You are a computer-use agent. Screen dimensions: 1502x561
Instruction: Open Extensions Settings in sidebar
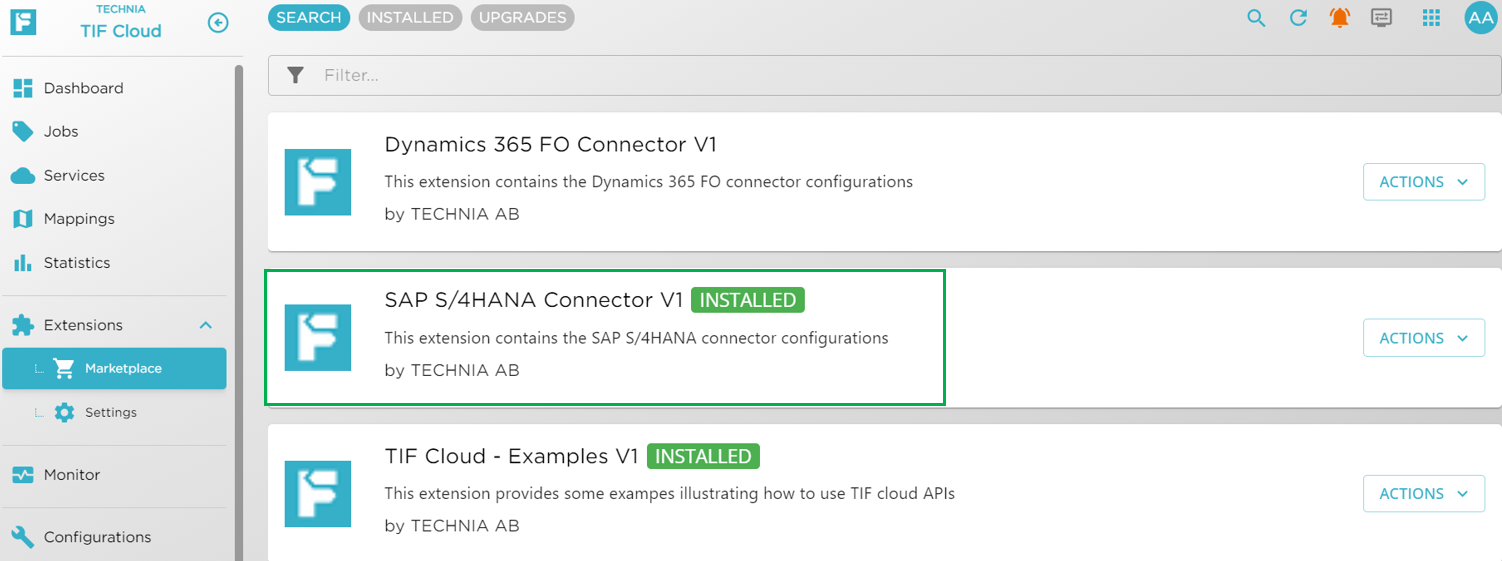point(110,412)
